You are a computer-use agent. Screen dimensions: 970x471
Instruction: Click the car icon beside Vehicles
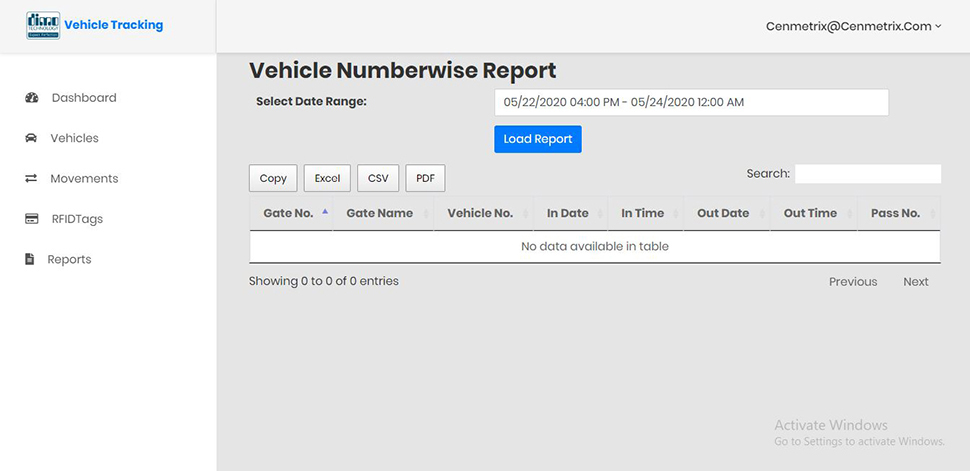30,138
